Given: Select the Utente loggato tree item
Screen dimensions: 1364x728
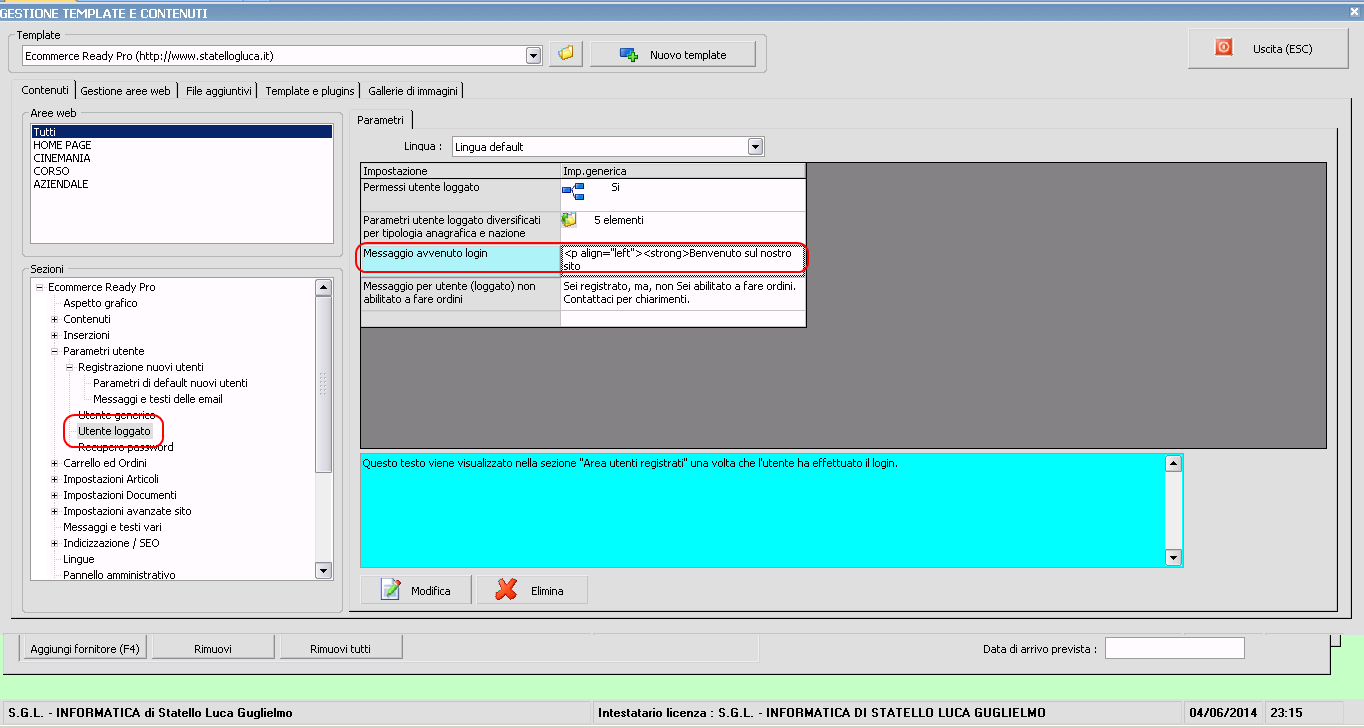Looking at the screenshot, I should click(114, 431).
